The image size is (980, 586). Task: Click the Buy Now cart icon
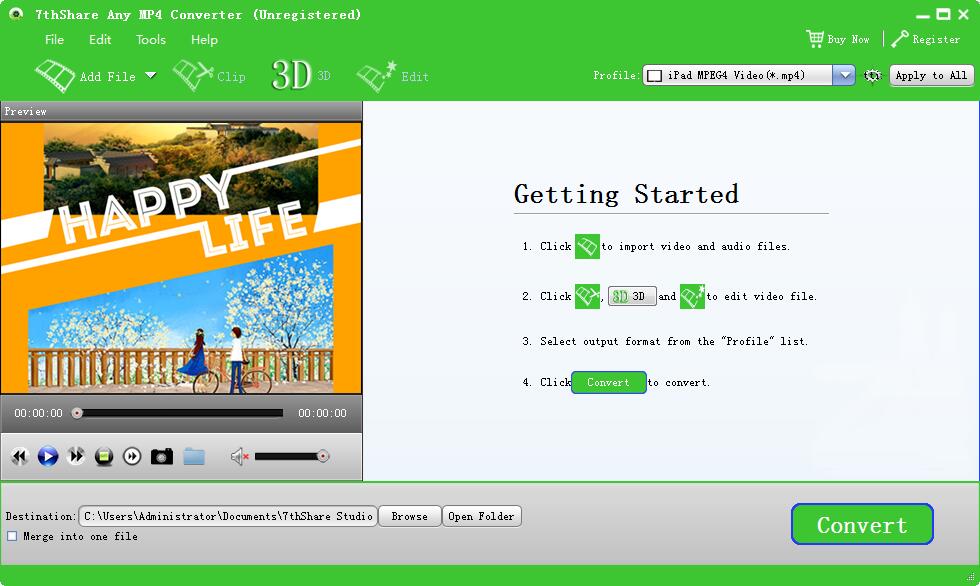click(816, 39)
